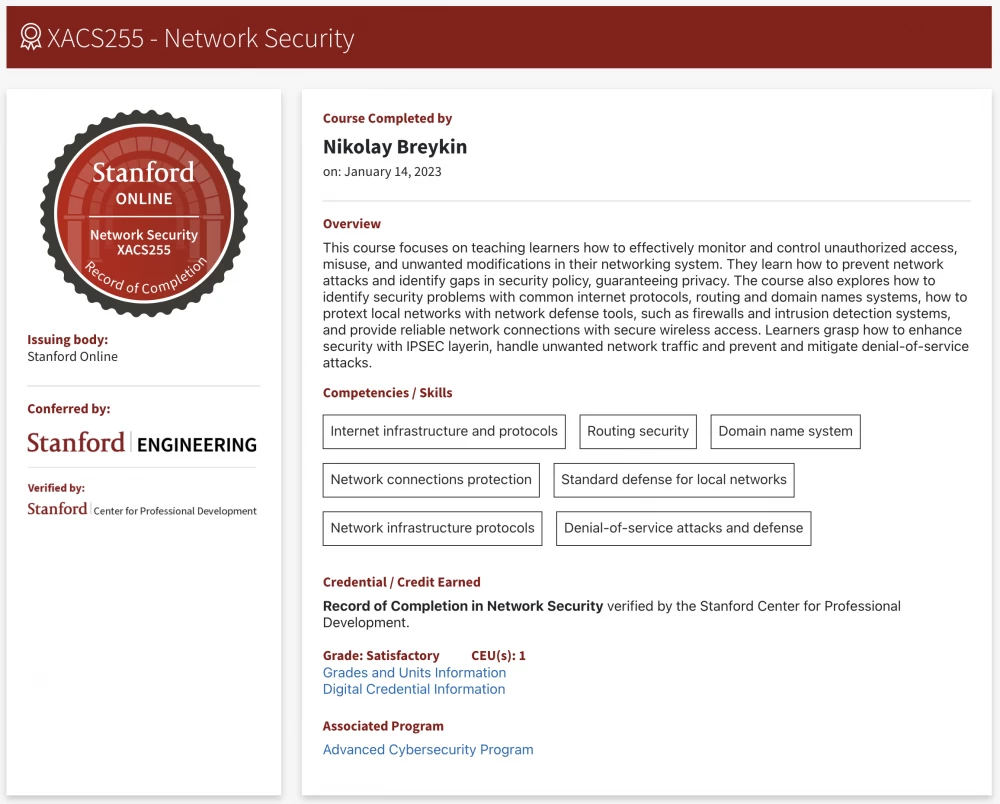Image resolution: width=1000 pixels, height=804 pixels.
Task: Click the Grade: Satisfactory text
Action: pyautogui.click(x=381, y=656)
